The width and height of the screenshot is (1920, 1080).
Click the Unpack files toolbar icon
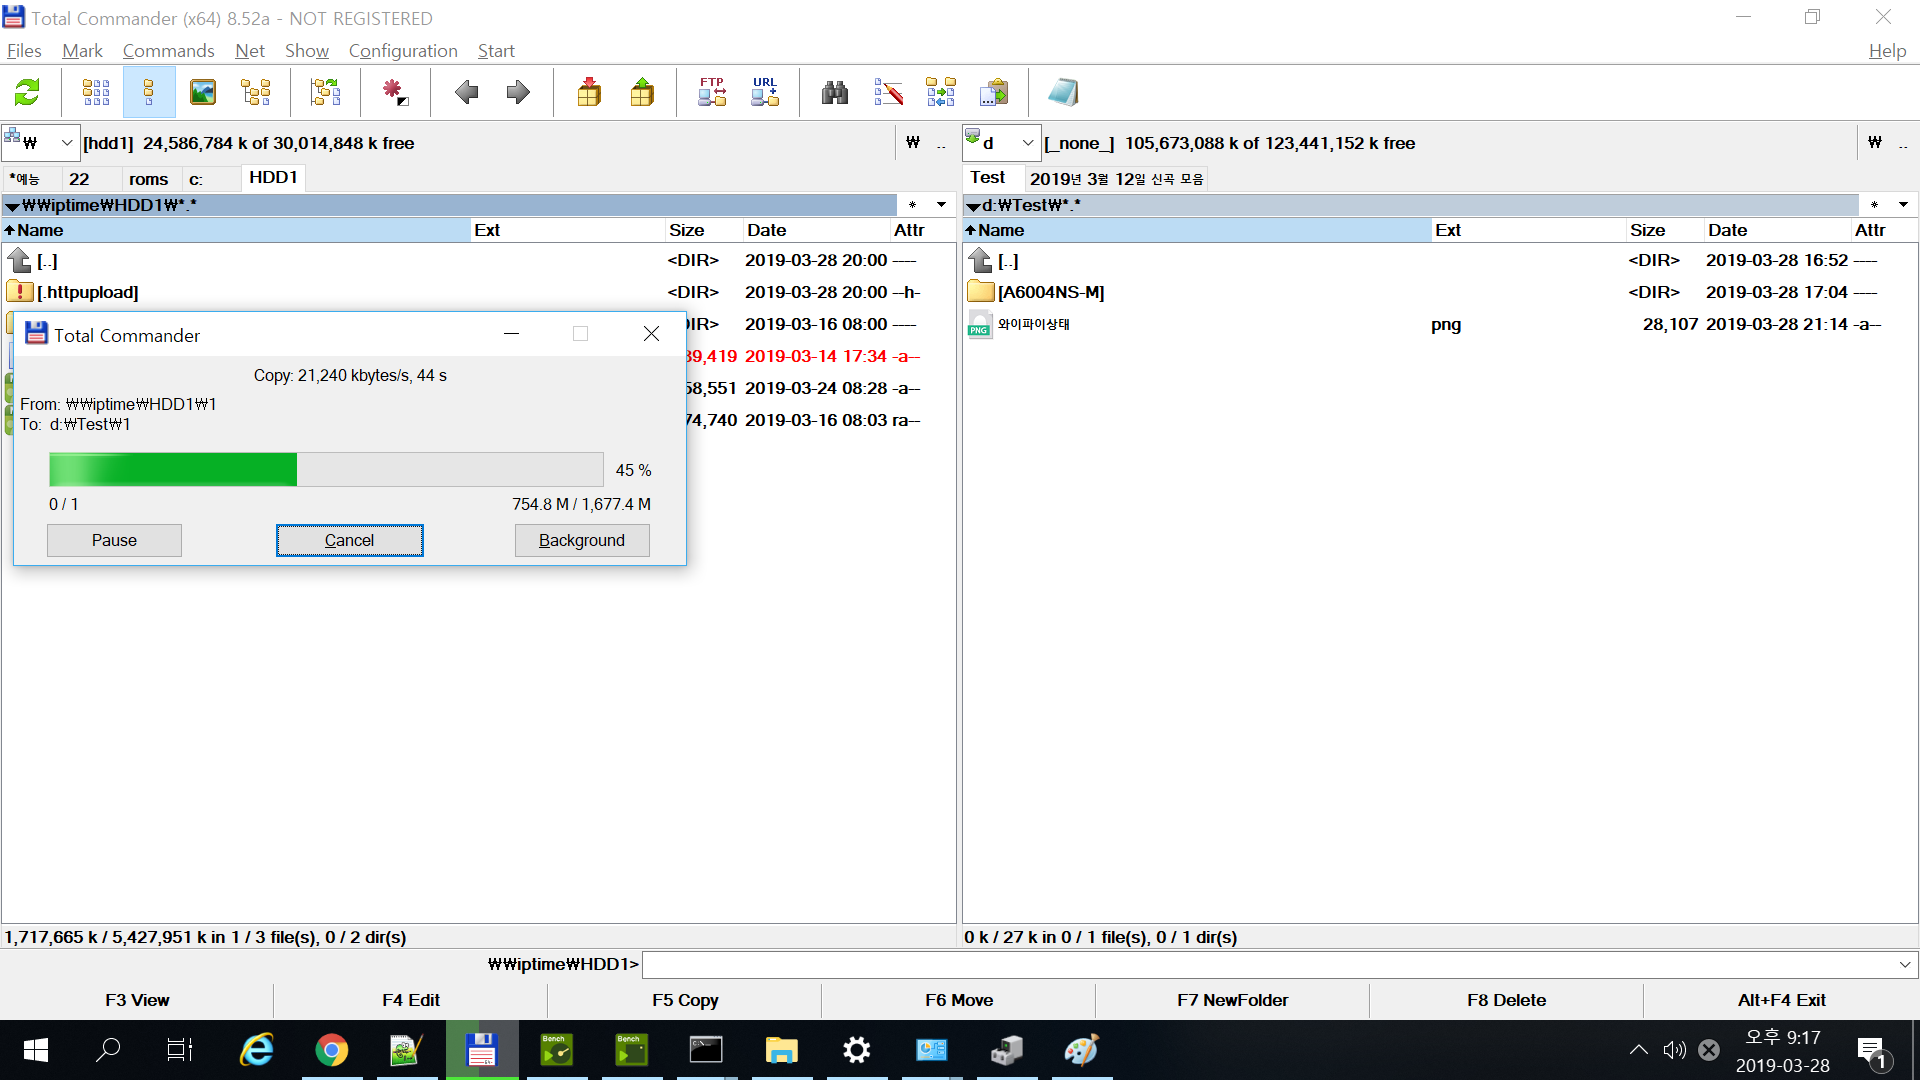642,93
